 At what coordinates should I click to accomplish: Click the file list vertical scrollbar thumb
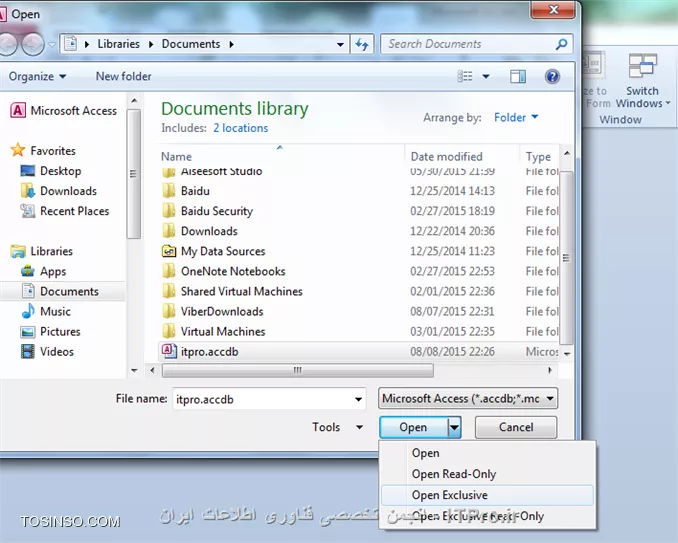(566, 258)
